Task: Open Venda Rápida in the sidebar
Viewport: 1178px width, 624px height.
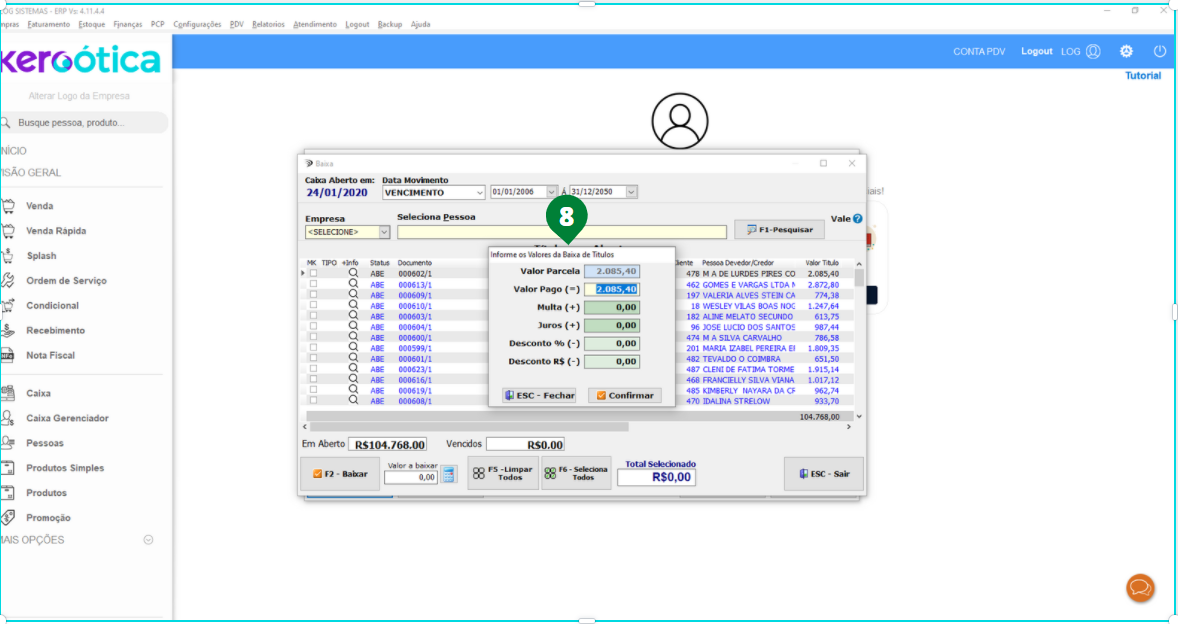Action: 56,231
